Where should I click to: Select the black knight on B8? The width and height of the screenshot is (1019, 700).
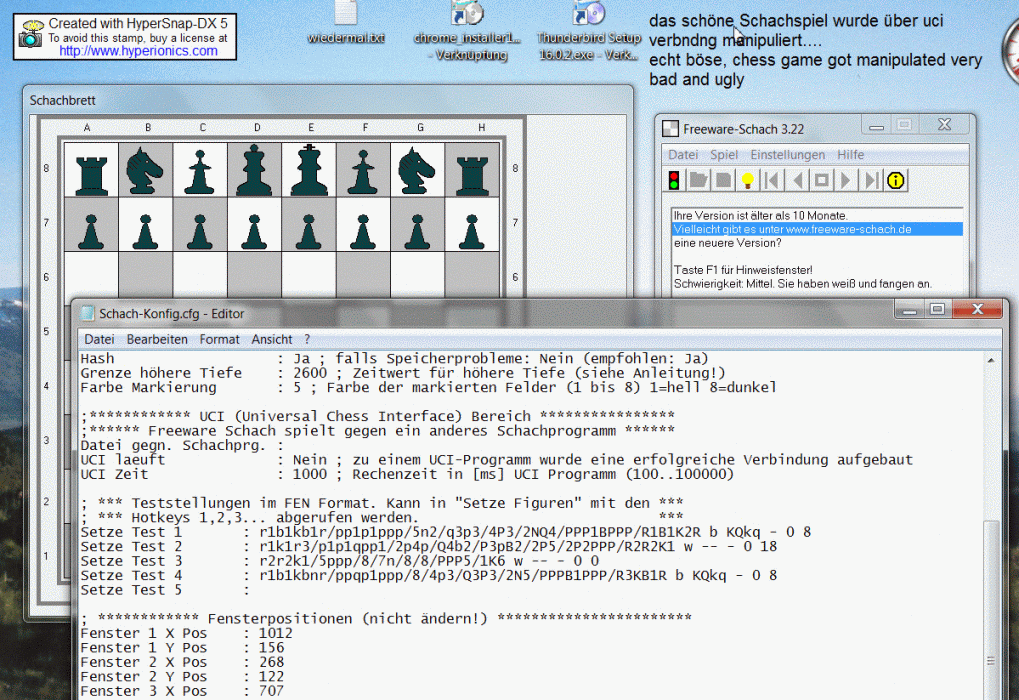tap(146, 170)
